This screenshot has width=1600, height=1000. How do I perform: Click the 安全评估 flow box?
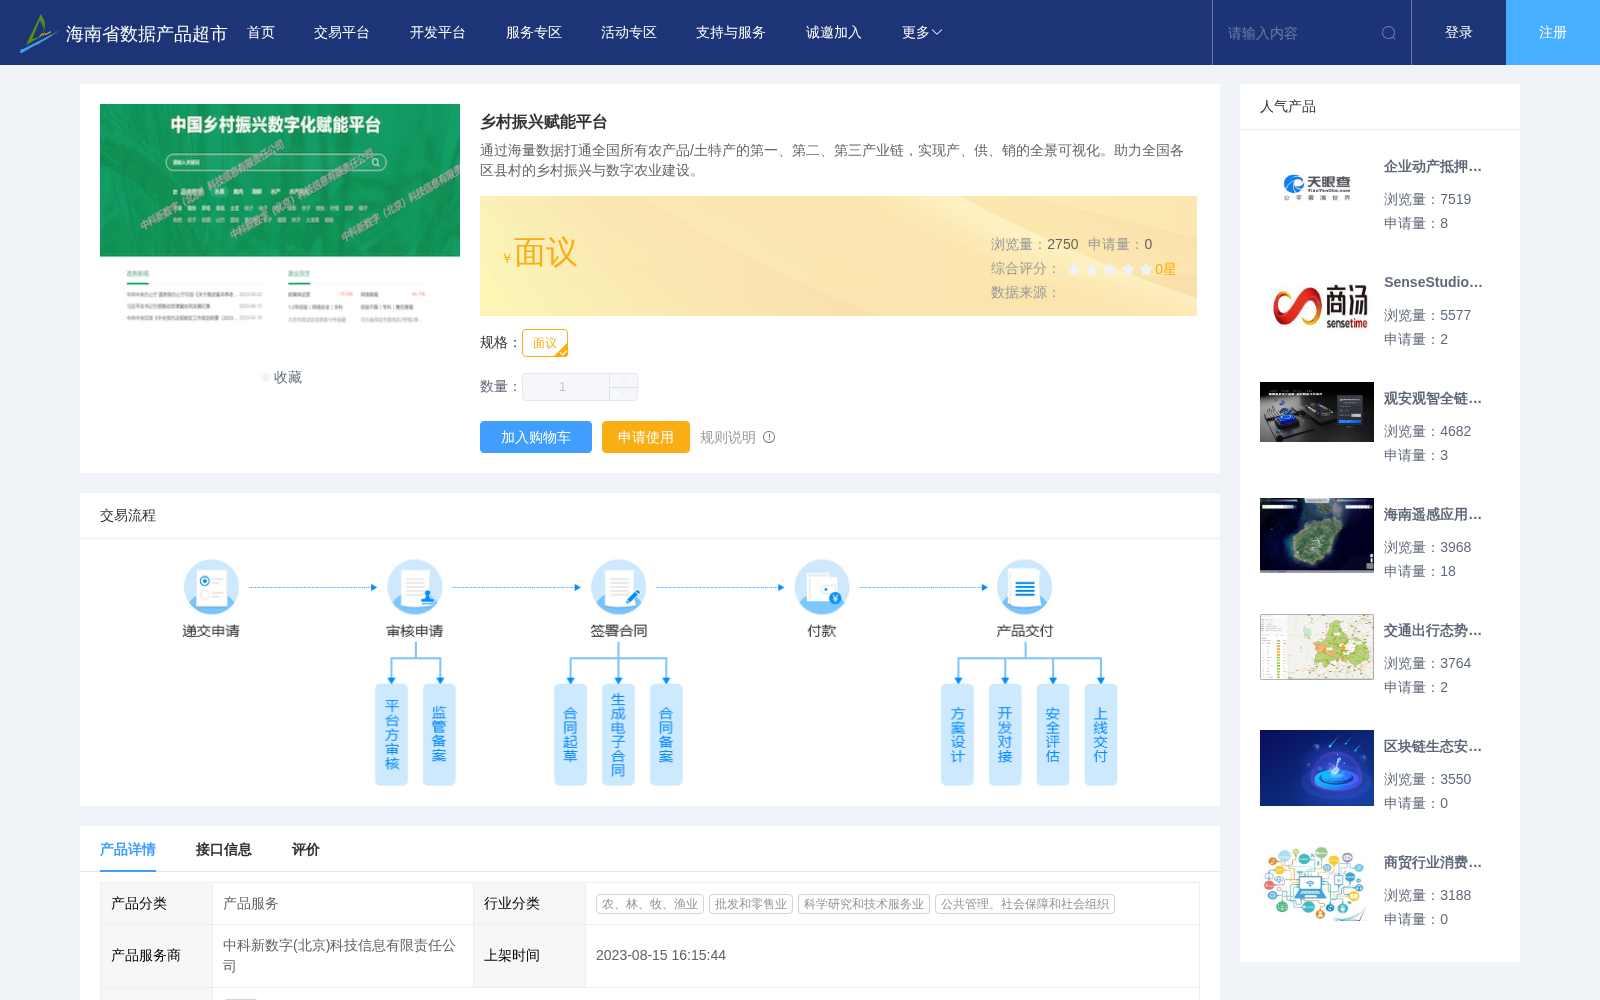(x=1053, y=735)
